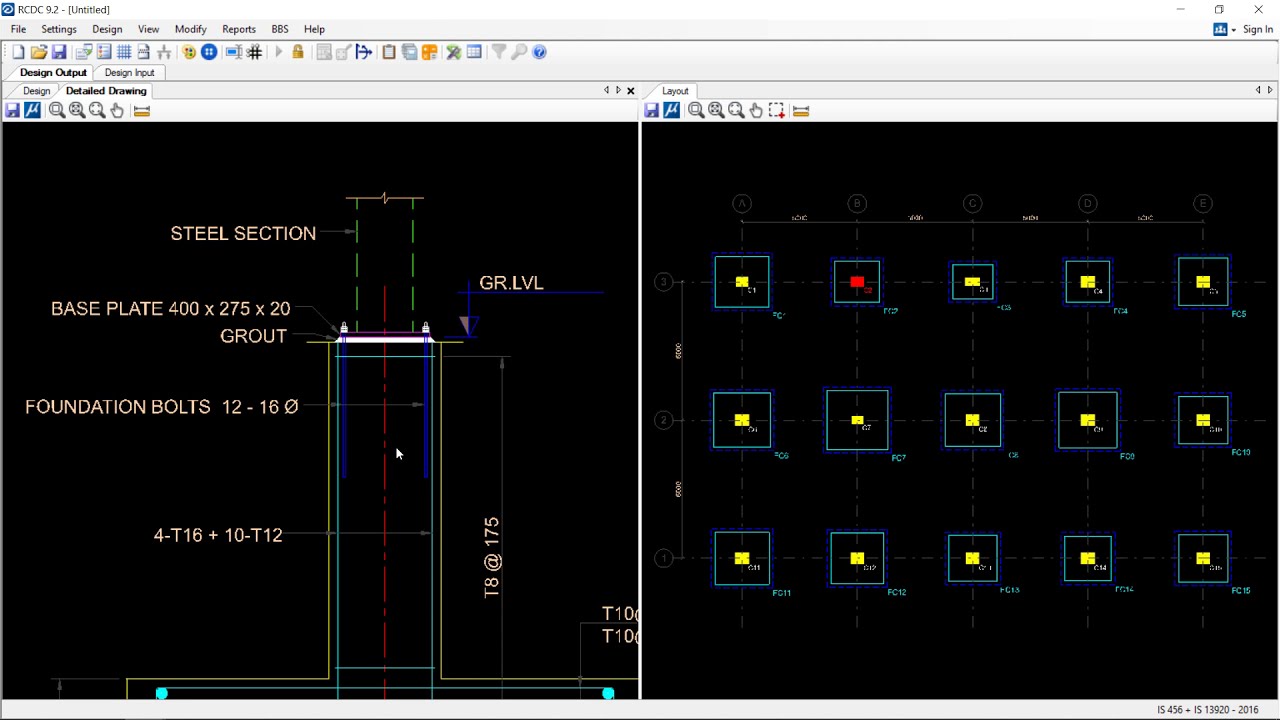The width and height of the screenshot is (1280, 720).
Task: Expand the account dropdown arrow beside Sign In
Action: tap(1233, 30)
